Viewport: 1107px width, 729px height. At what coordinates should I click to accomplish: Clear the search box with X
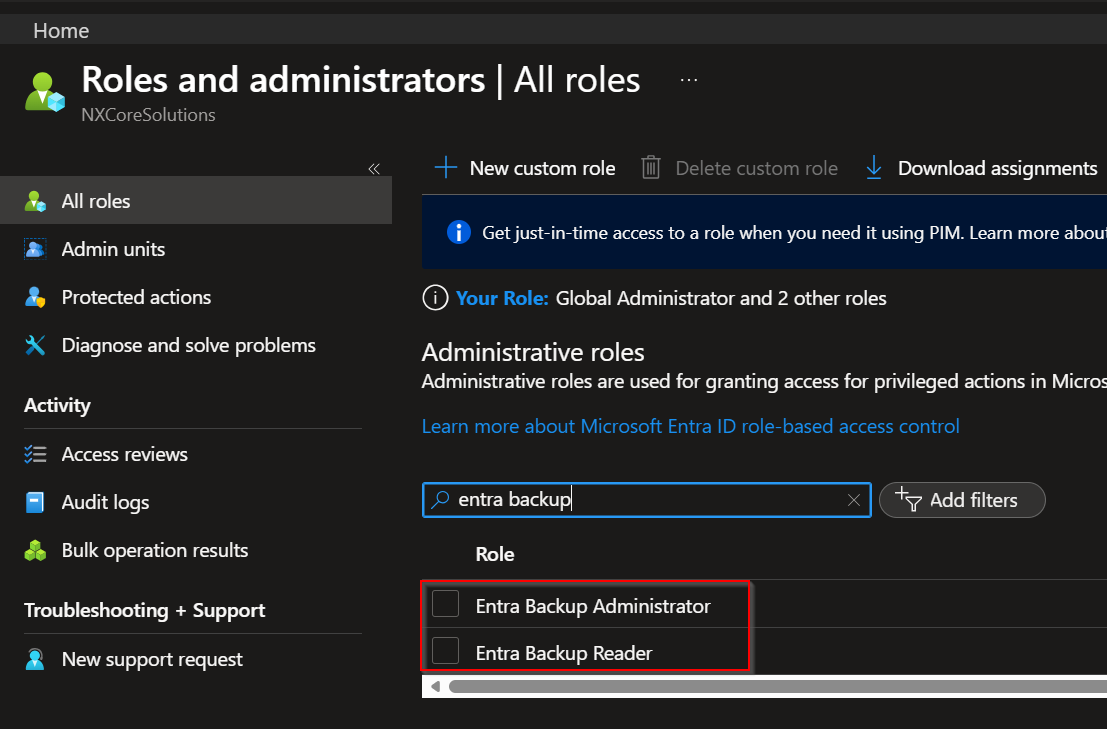tap(854, 500)
